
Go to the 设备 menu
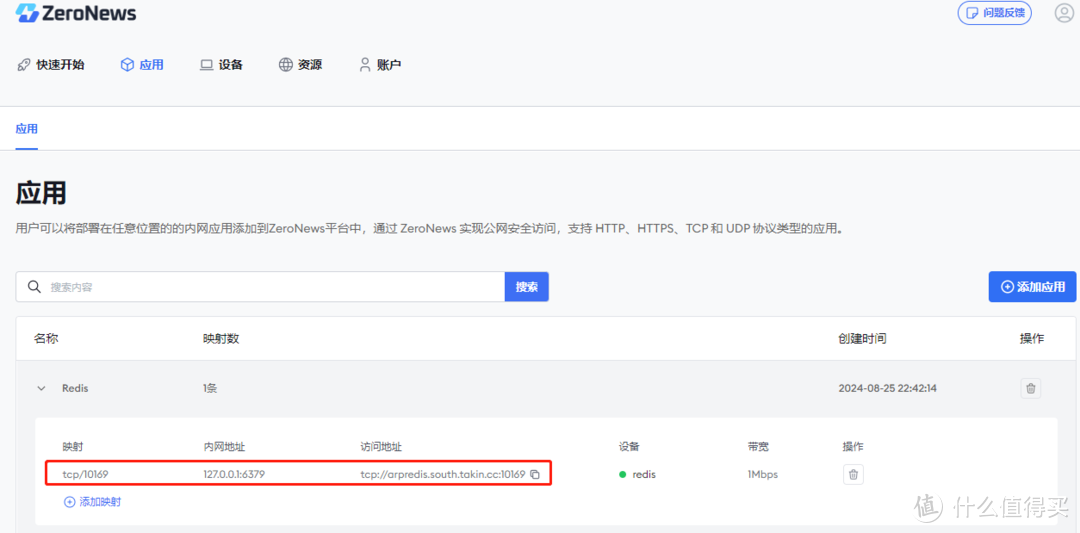click(x=221, y=65)
